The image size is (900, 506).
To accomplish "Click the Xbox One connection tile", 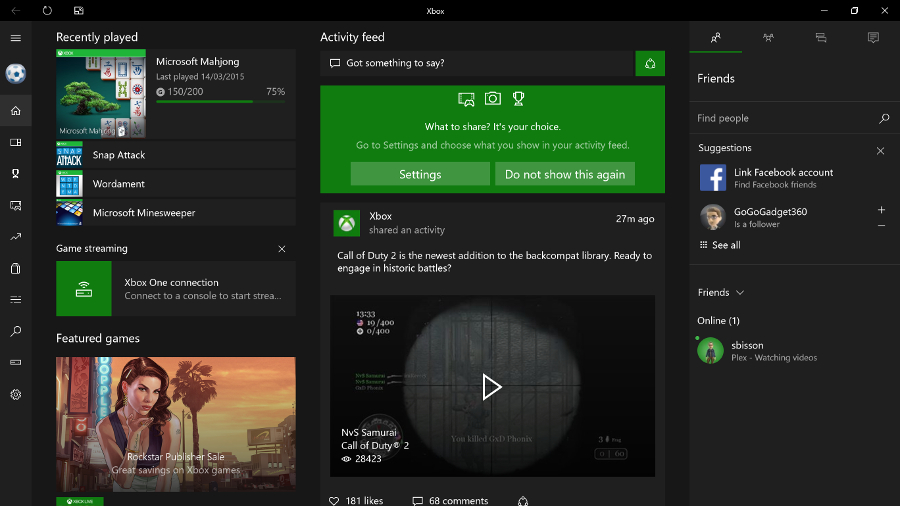I will click(x=176, y=289).
